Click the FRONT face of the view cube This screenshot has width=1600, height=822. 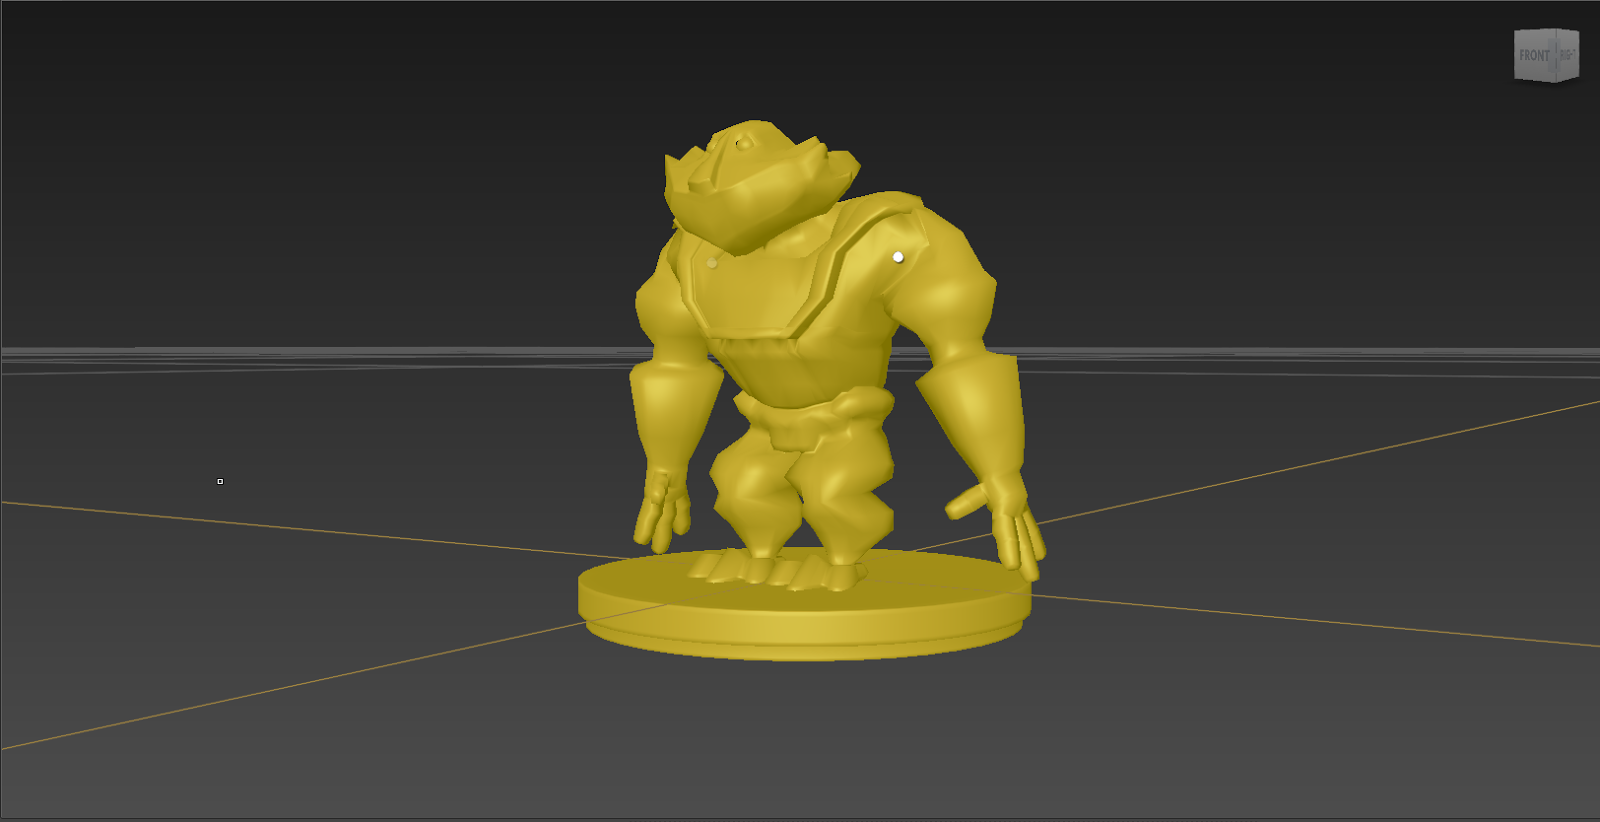coord(1535,56)
